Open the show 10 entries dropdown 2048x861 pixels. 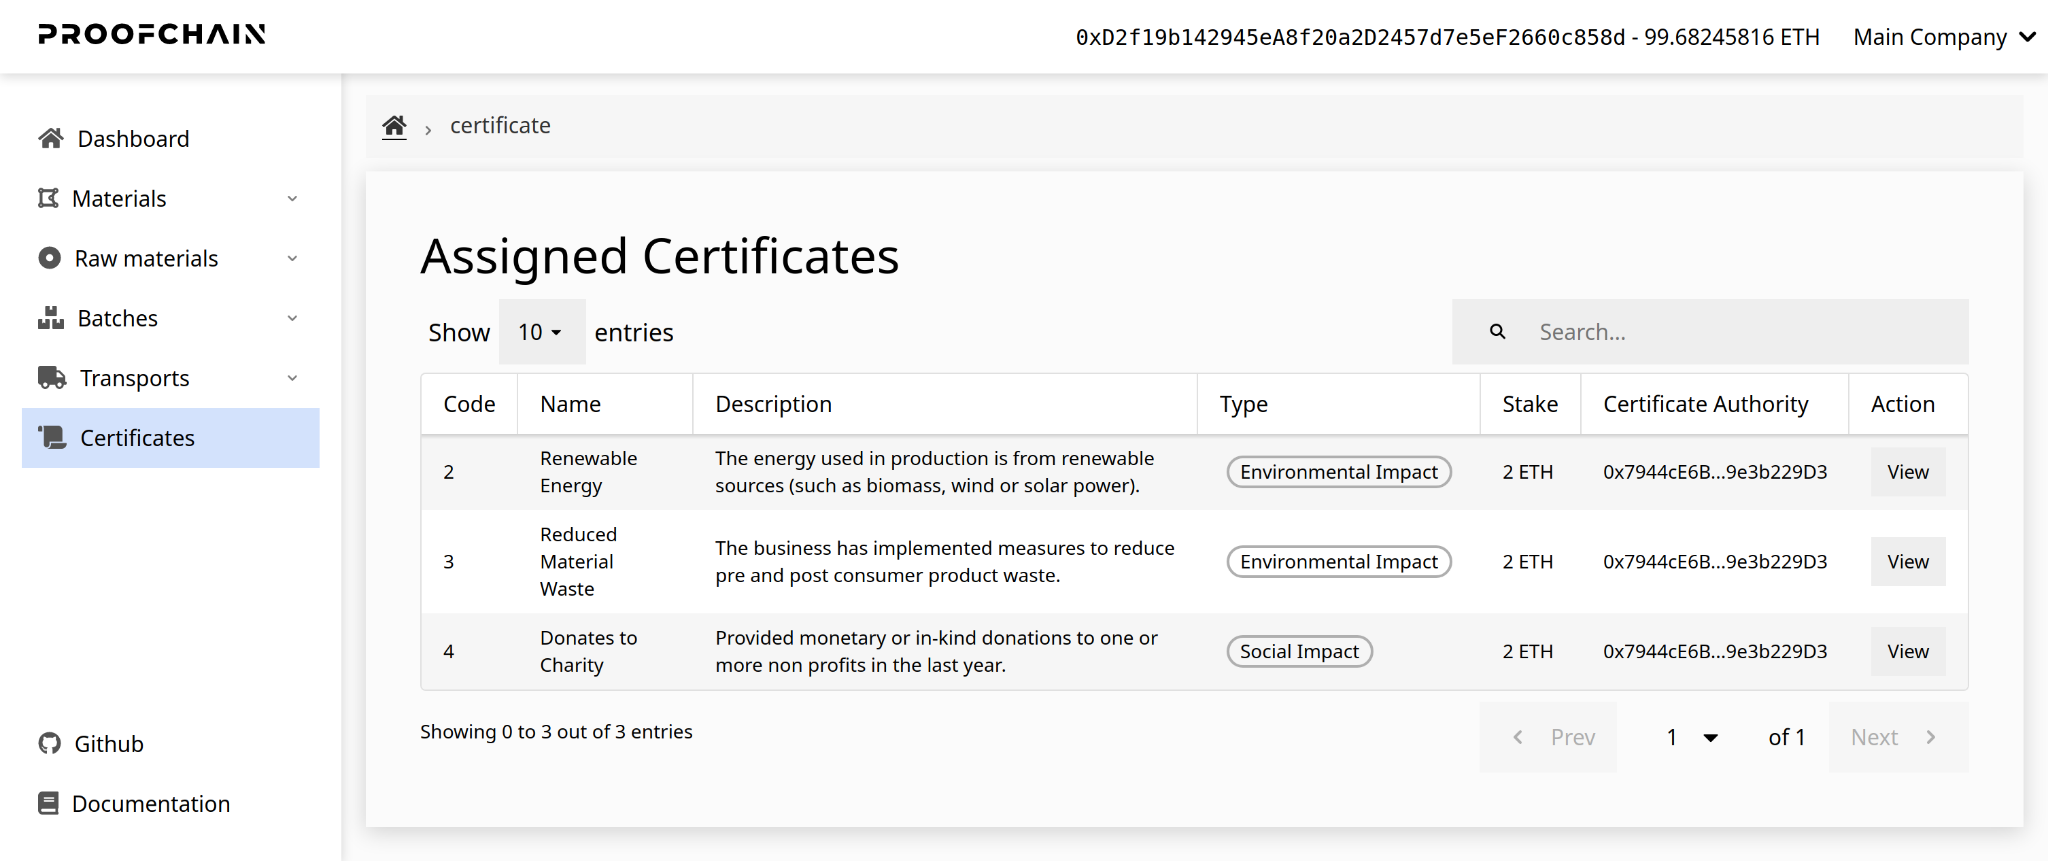click(x=541, y=332)
